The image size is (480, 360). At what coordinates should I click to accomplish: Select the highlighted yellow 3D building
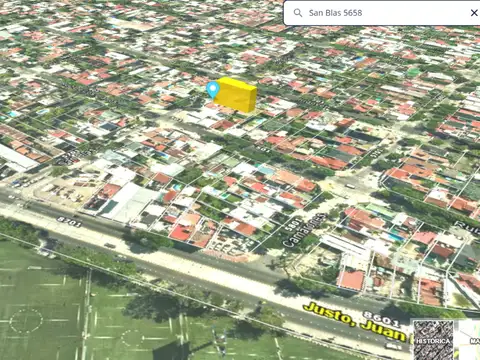[x=236, y=95]
